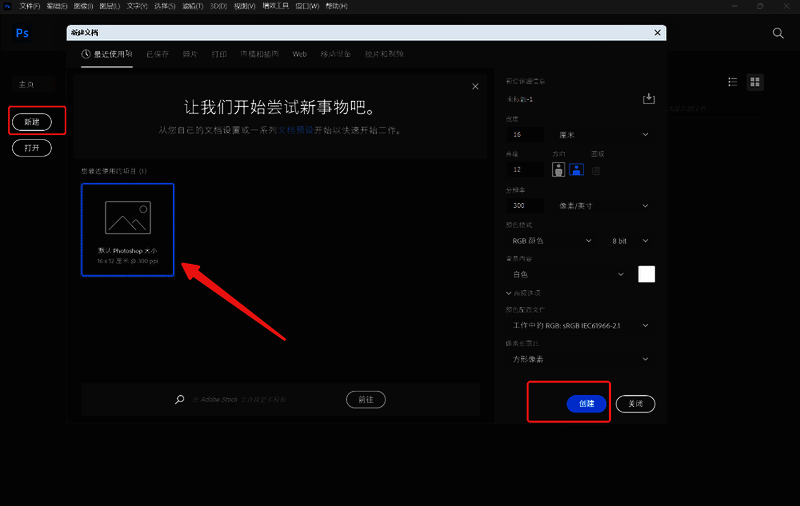Enable the 画板 artboard checkbox
The image size is (800, 506).
[595, 170]
